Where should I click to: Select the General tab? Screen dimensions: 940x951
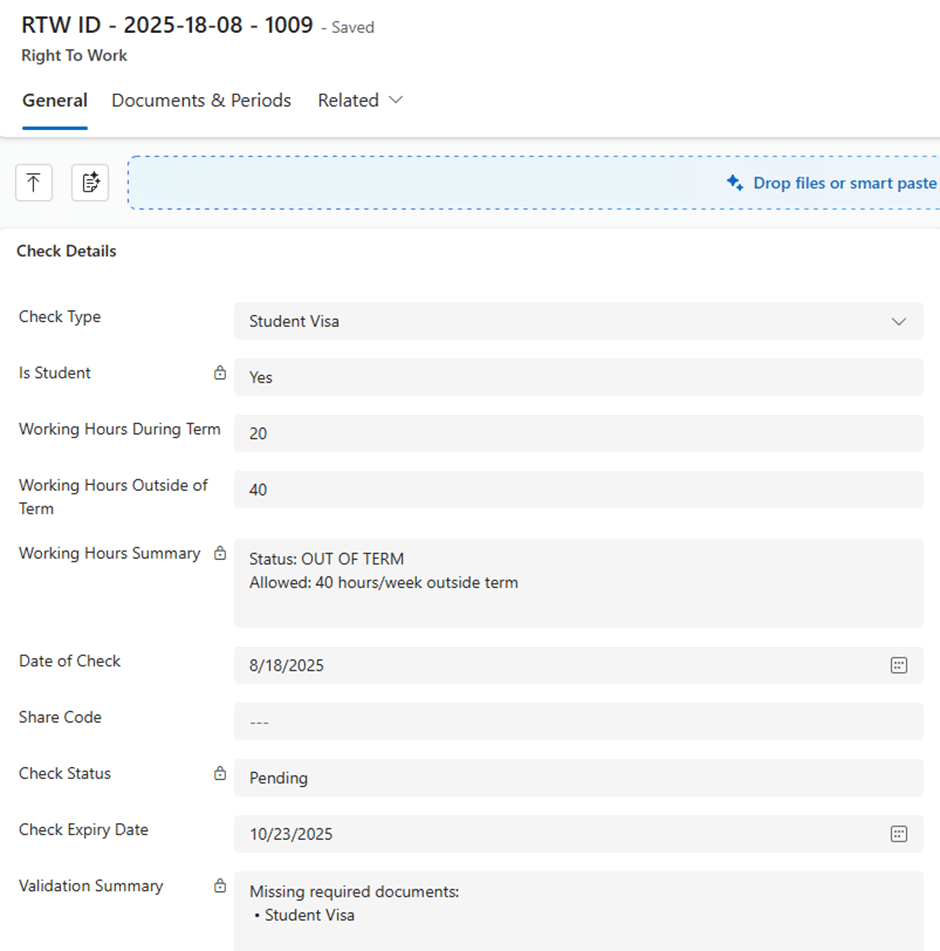(x=55, y=101)
